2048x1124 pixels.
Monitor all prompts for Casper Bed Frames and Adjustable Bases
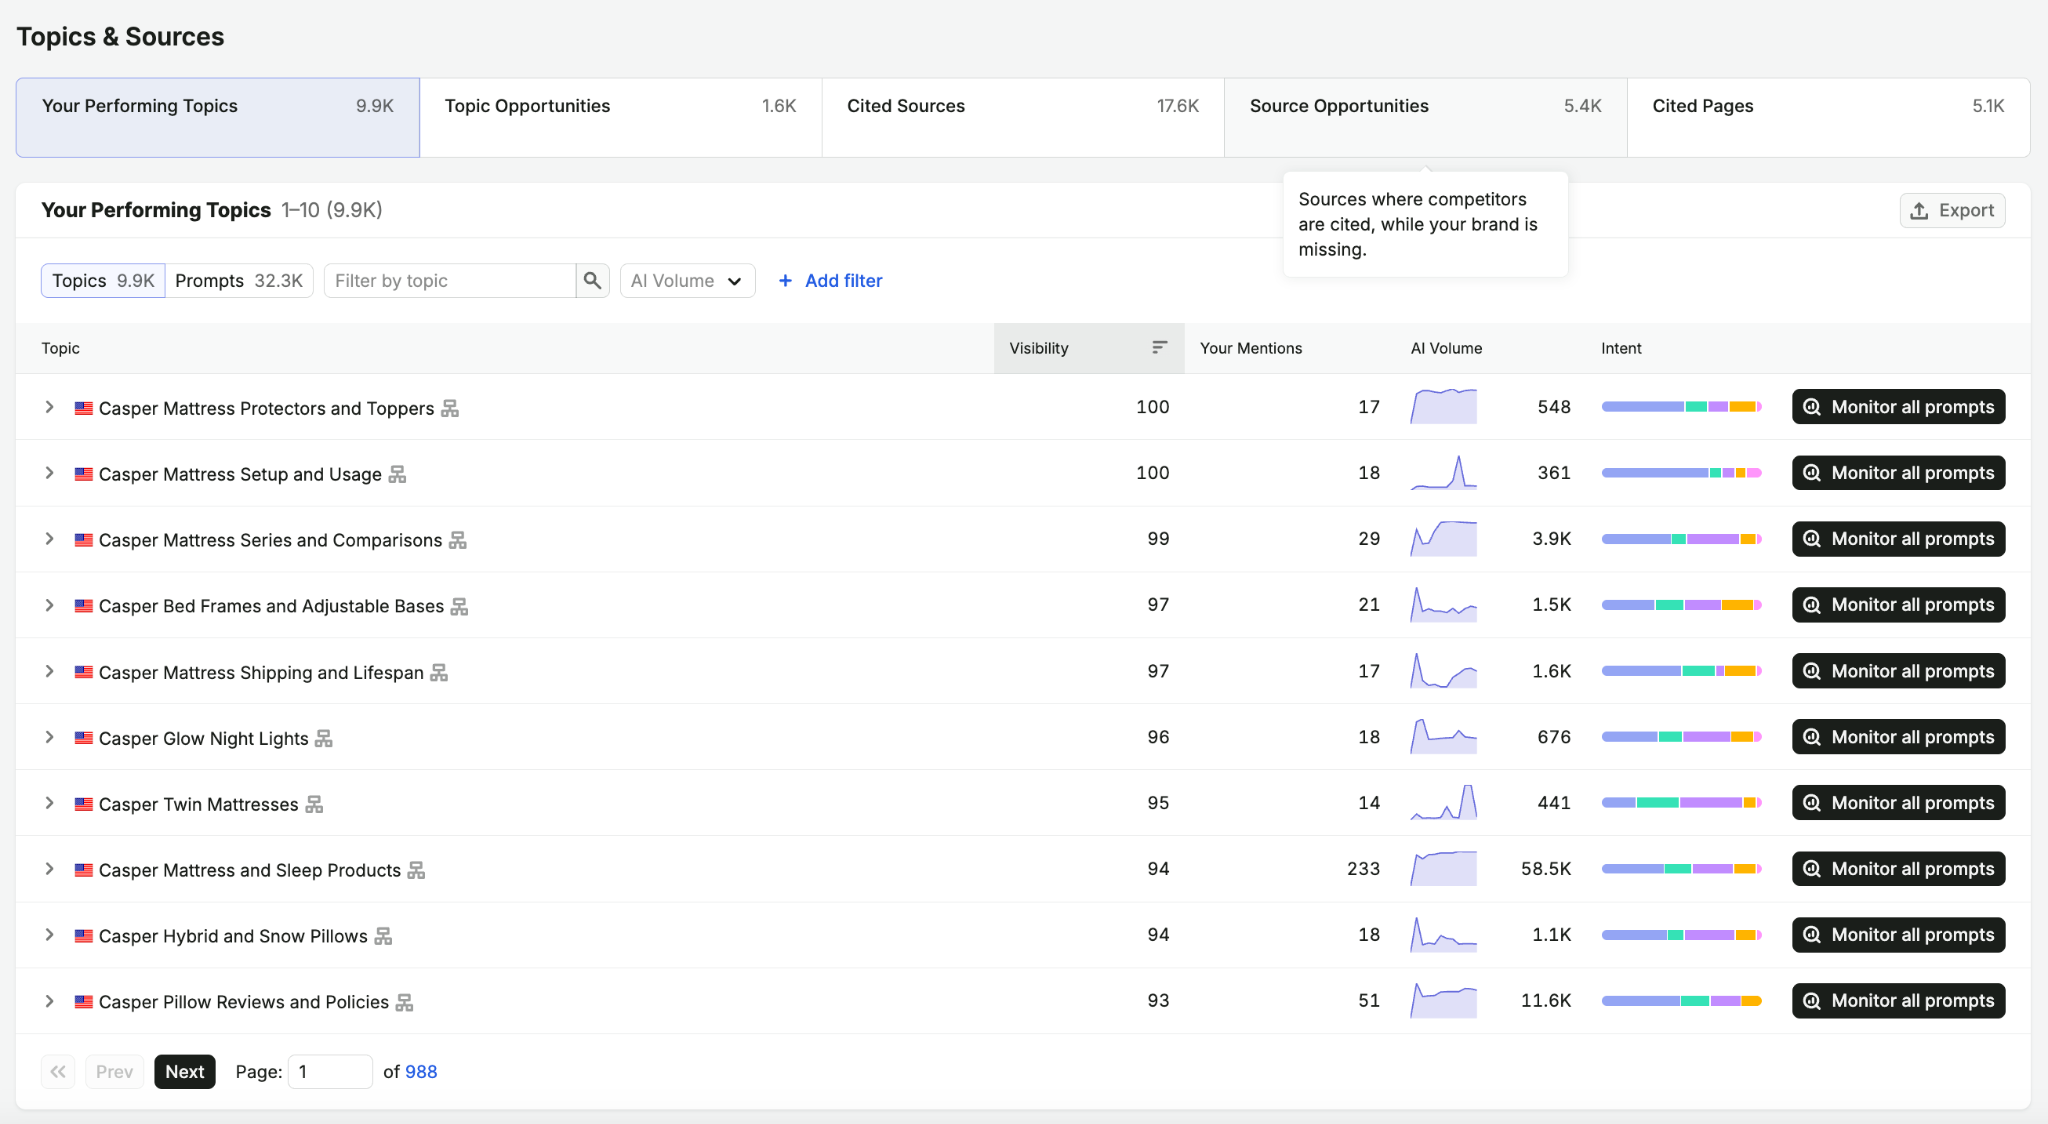click(1898, 605)
